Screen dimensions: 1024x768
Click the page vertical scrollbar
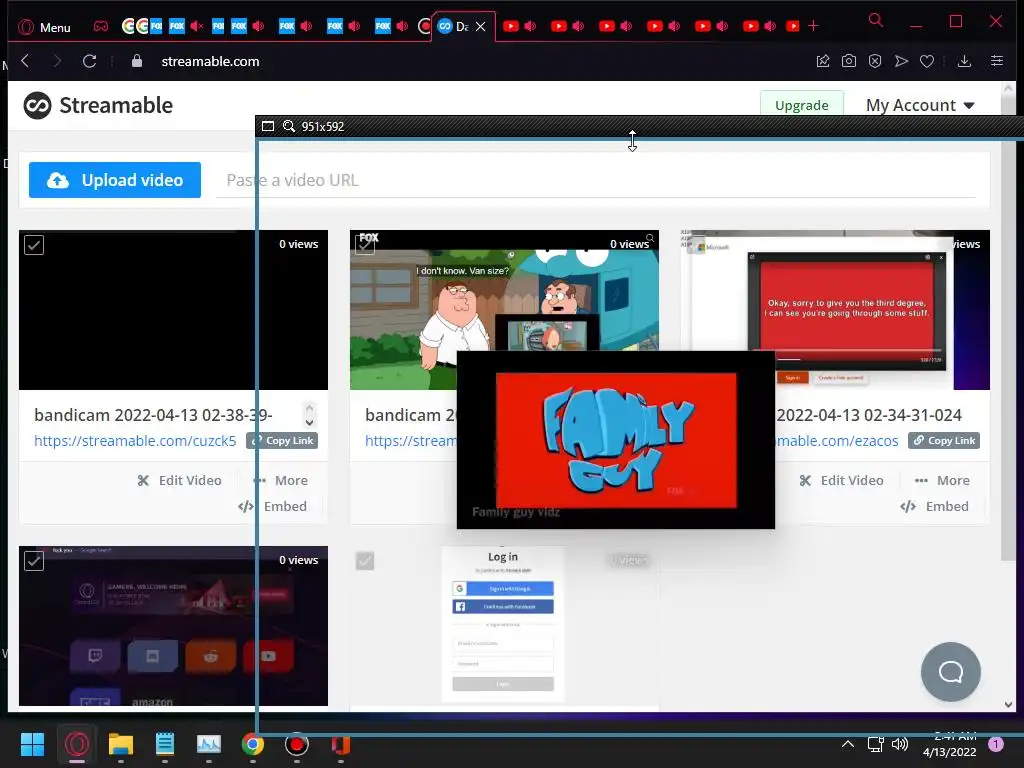(1008, 327)
